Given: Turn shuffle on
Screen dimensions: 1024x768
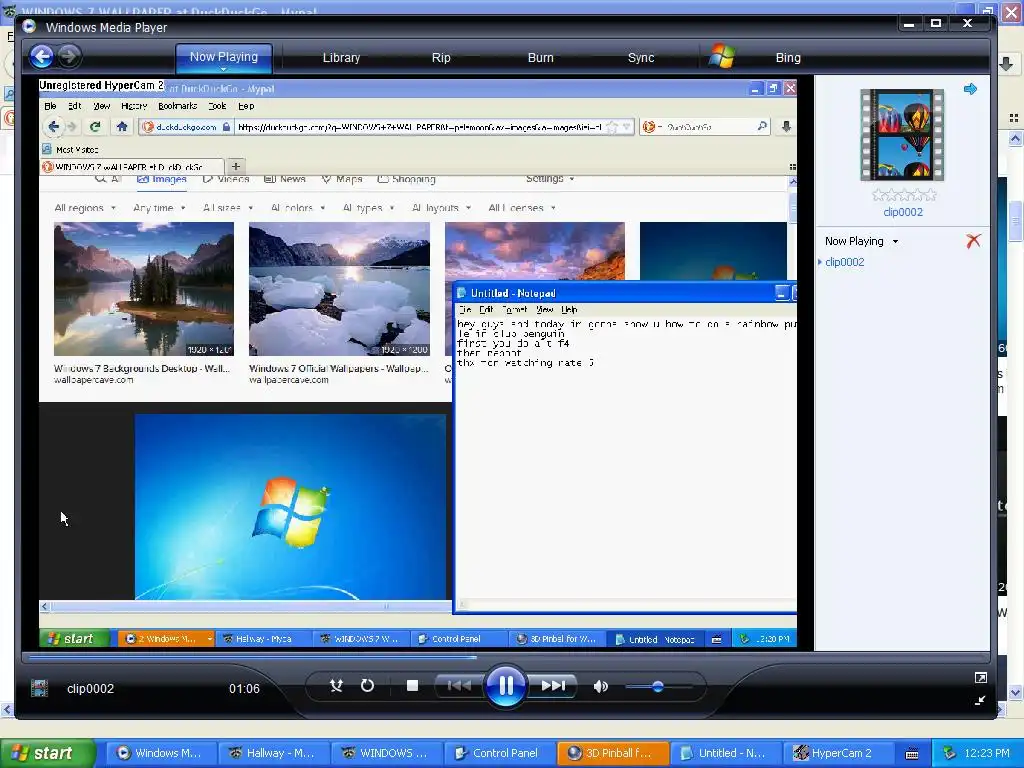Looking at the screenshot, I should pos(336,686).
